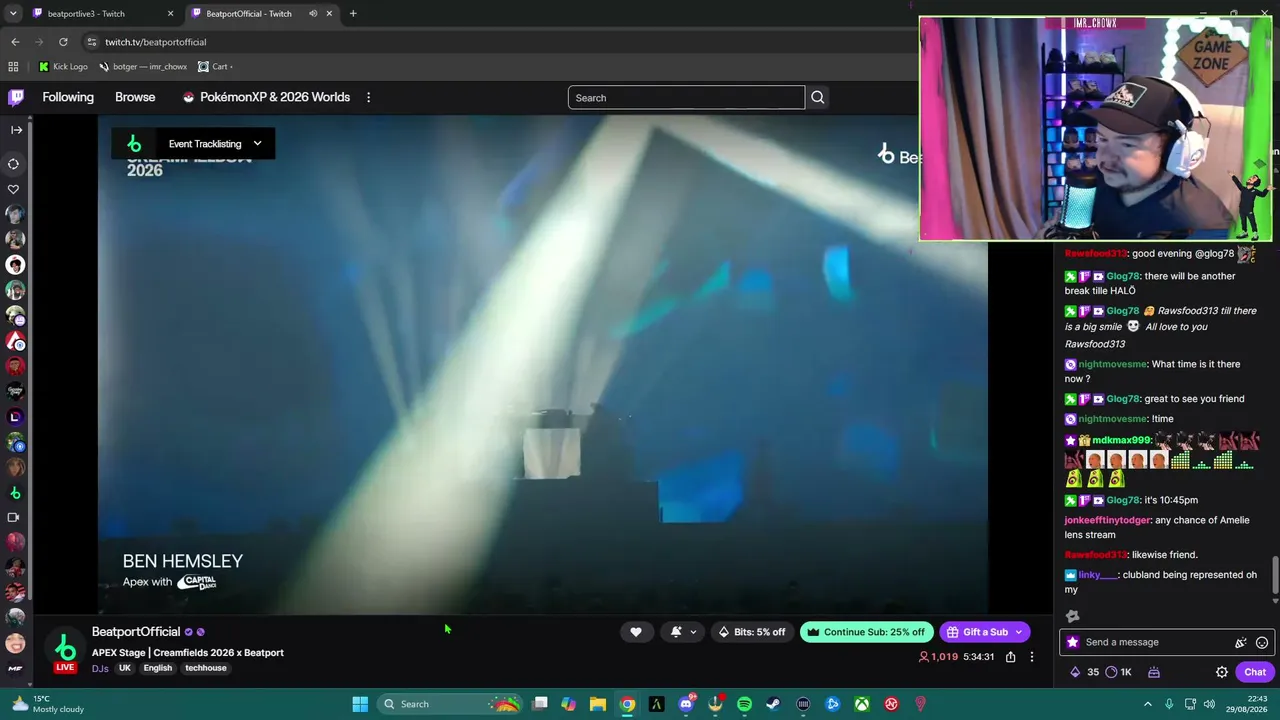Open Steam from the taskbar
This screenshot has height=720, width=1280.
[x=773, y=704]
